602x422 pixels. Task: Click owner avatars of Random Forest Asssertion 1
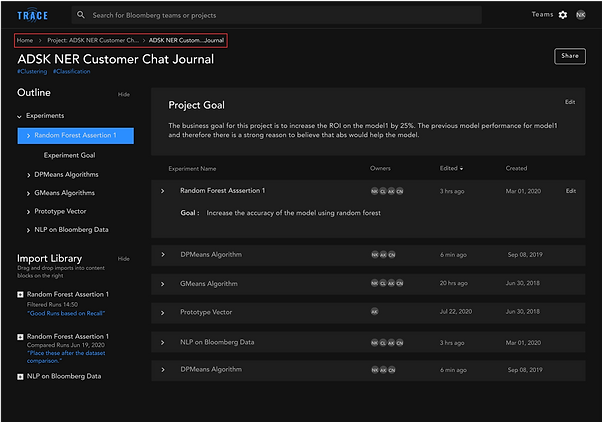pos(387,191)
